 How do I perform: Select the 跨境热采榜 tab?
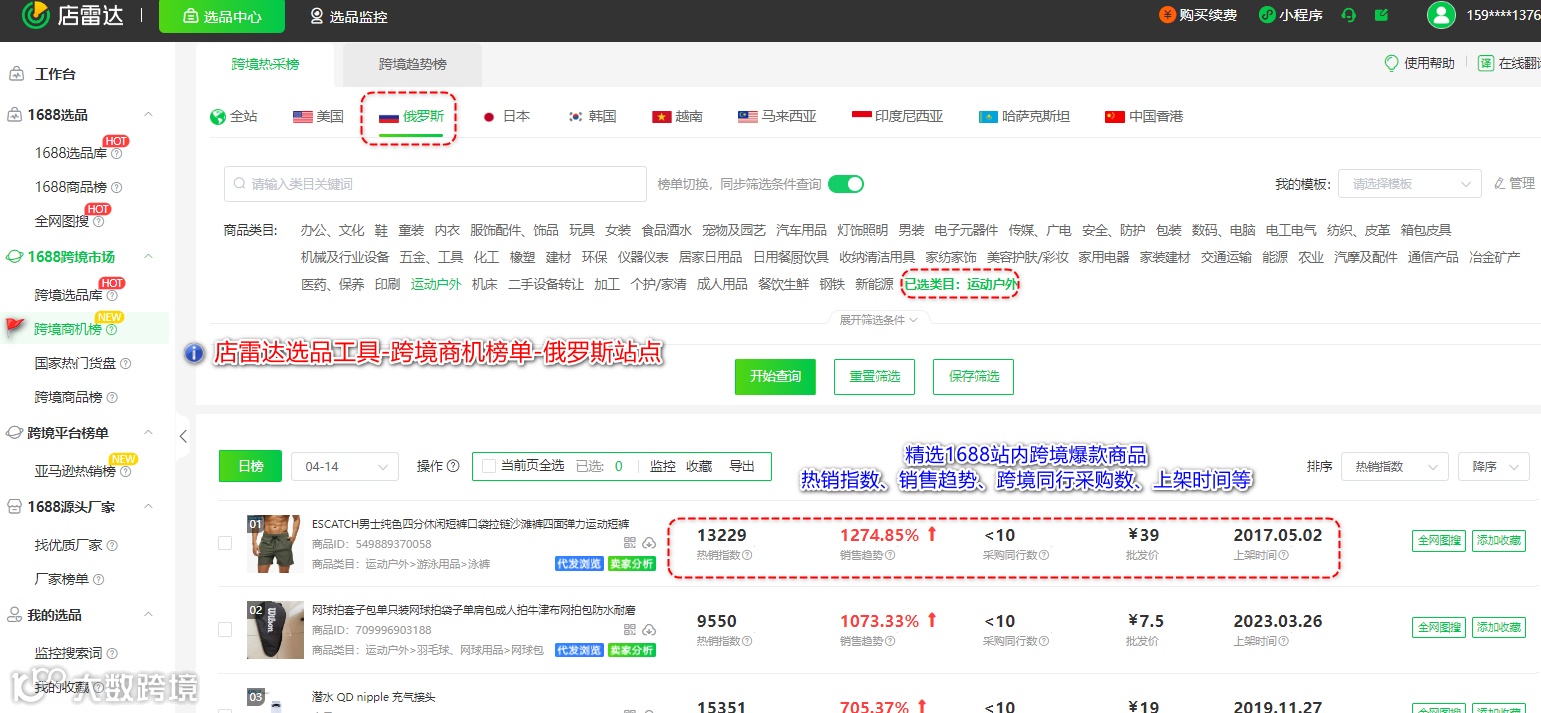(x=265, y=64)
